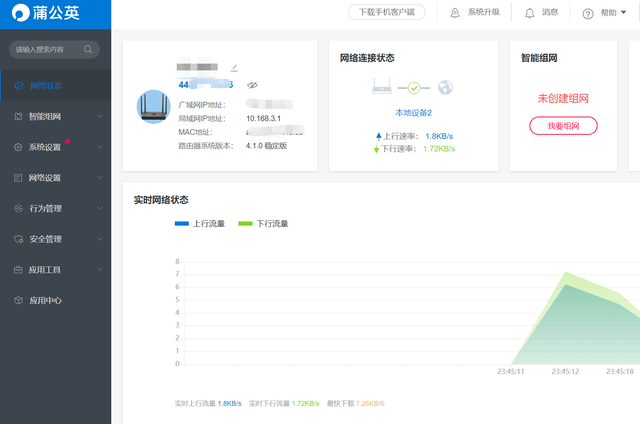Open the 安全管理 sidebar menu
The image size is (640, 424).
pos(56,239)
